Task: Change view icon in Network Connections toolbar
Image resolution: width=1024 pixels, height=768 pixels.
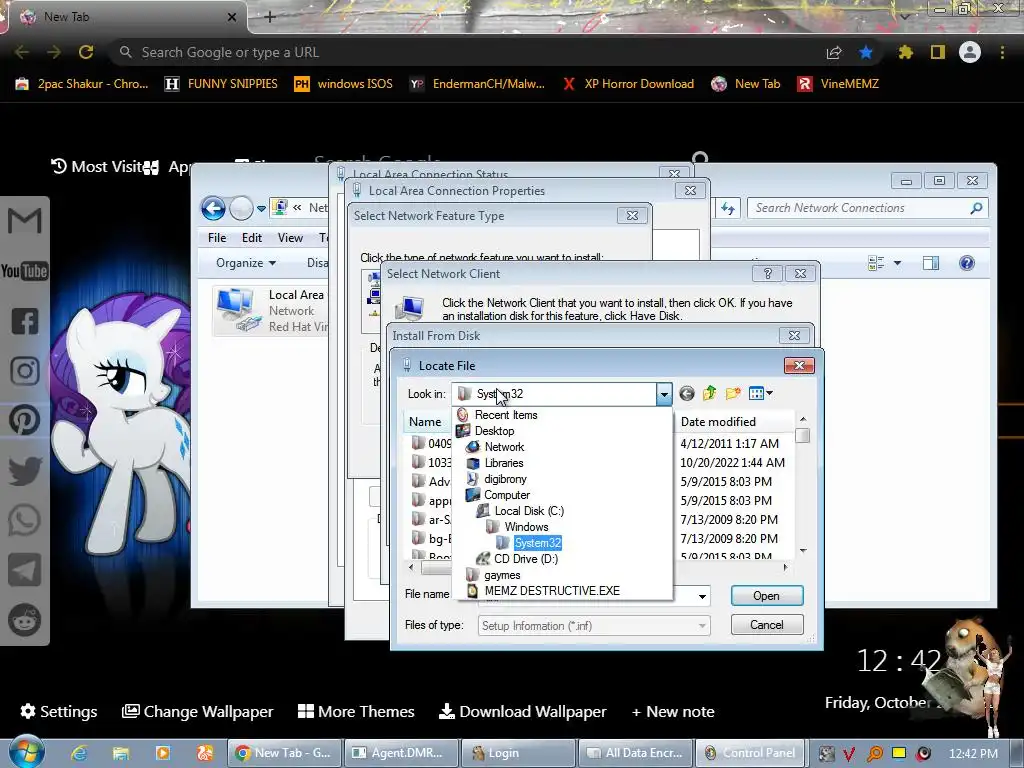Action: (x=876, y=263)
